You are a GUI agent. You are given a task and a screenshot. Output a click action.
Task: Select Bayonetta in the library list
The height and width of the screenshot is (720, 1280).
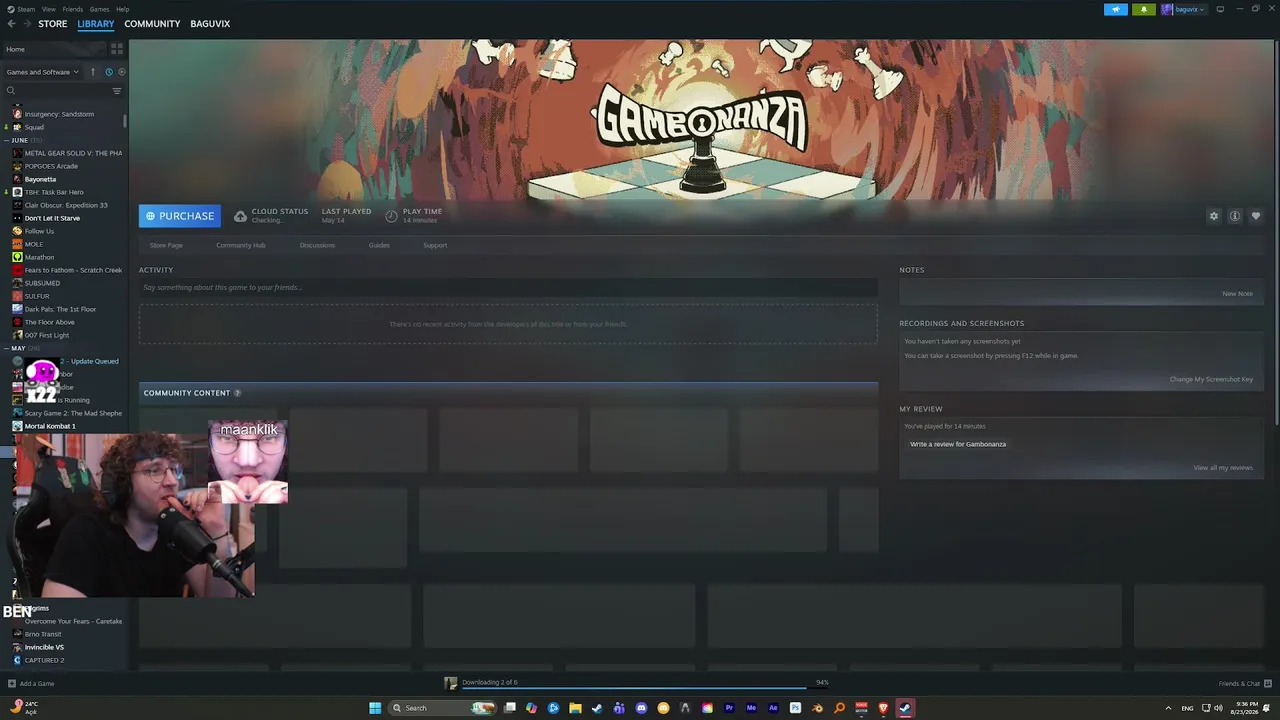tap(40, 179)
